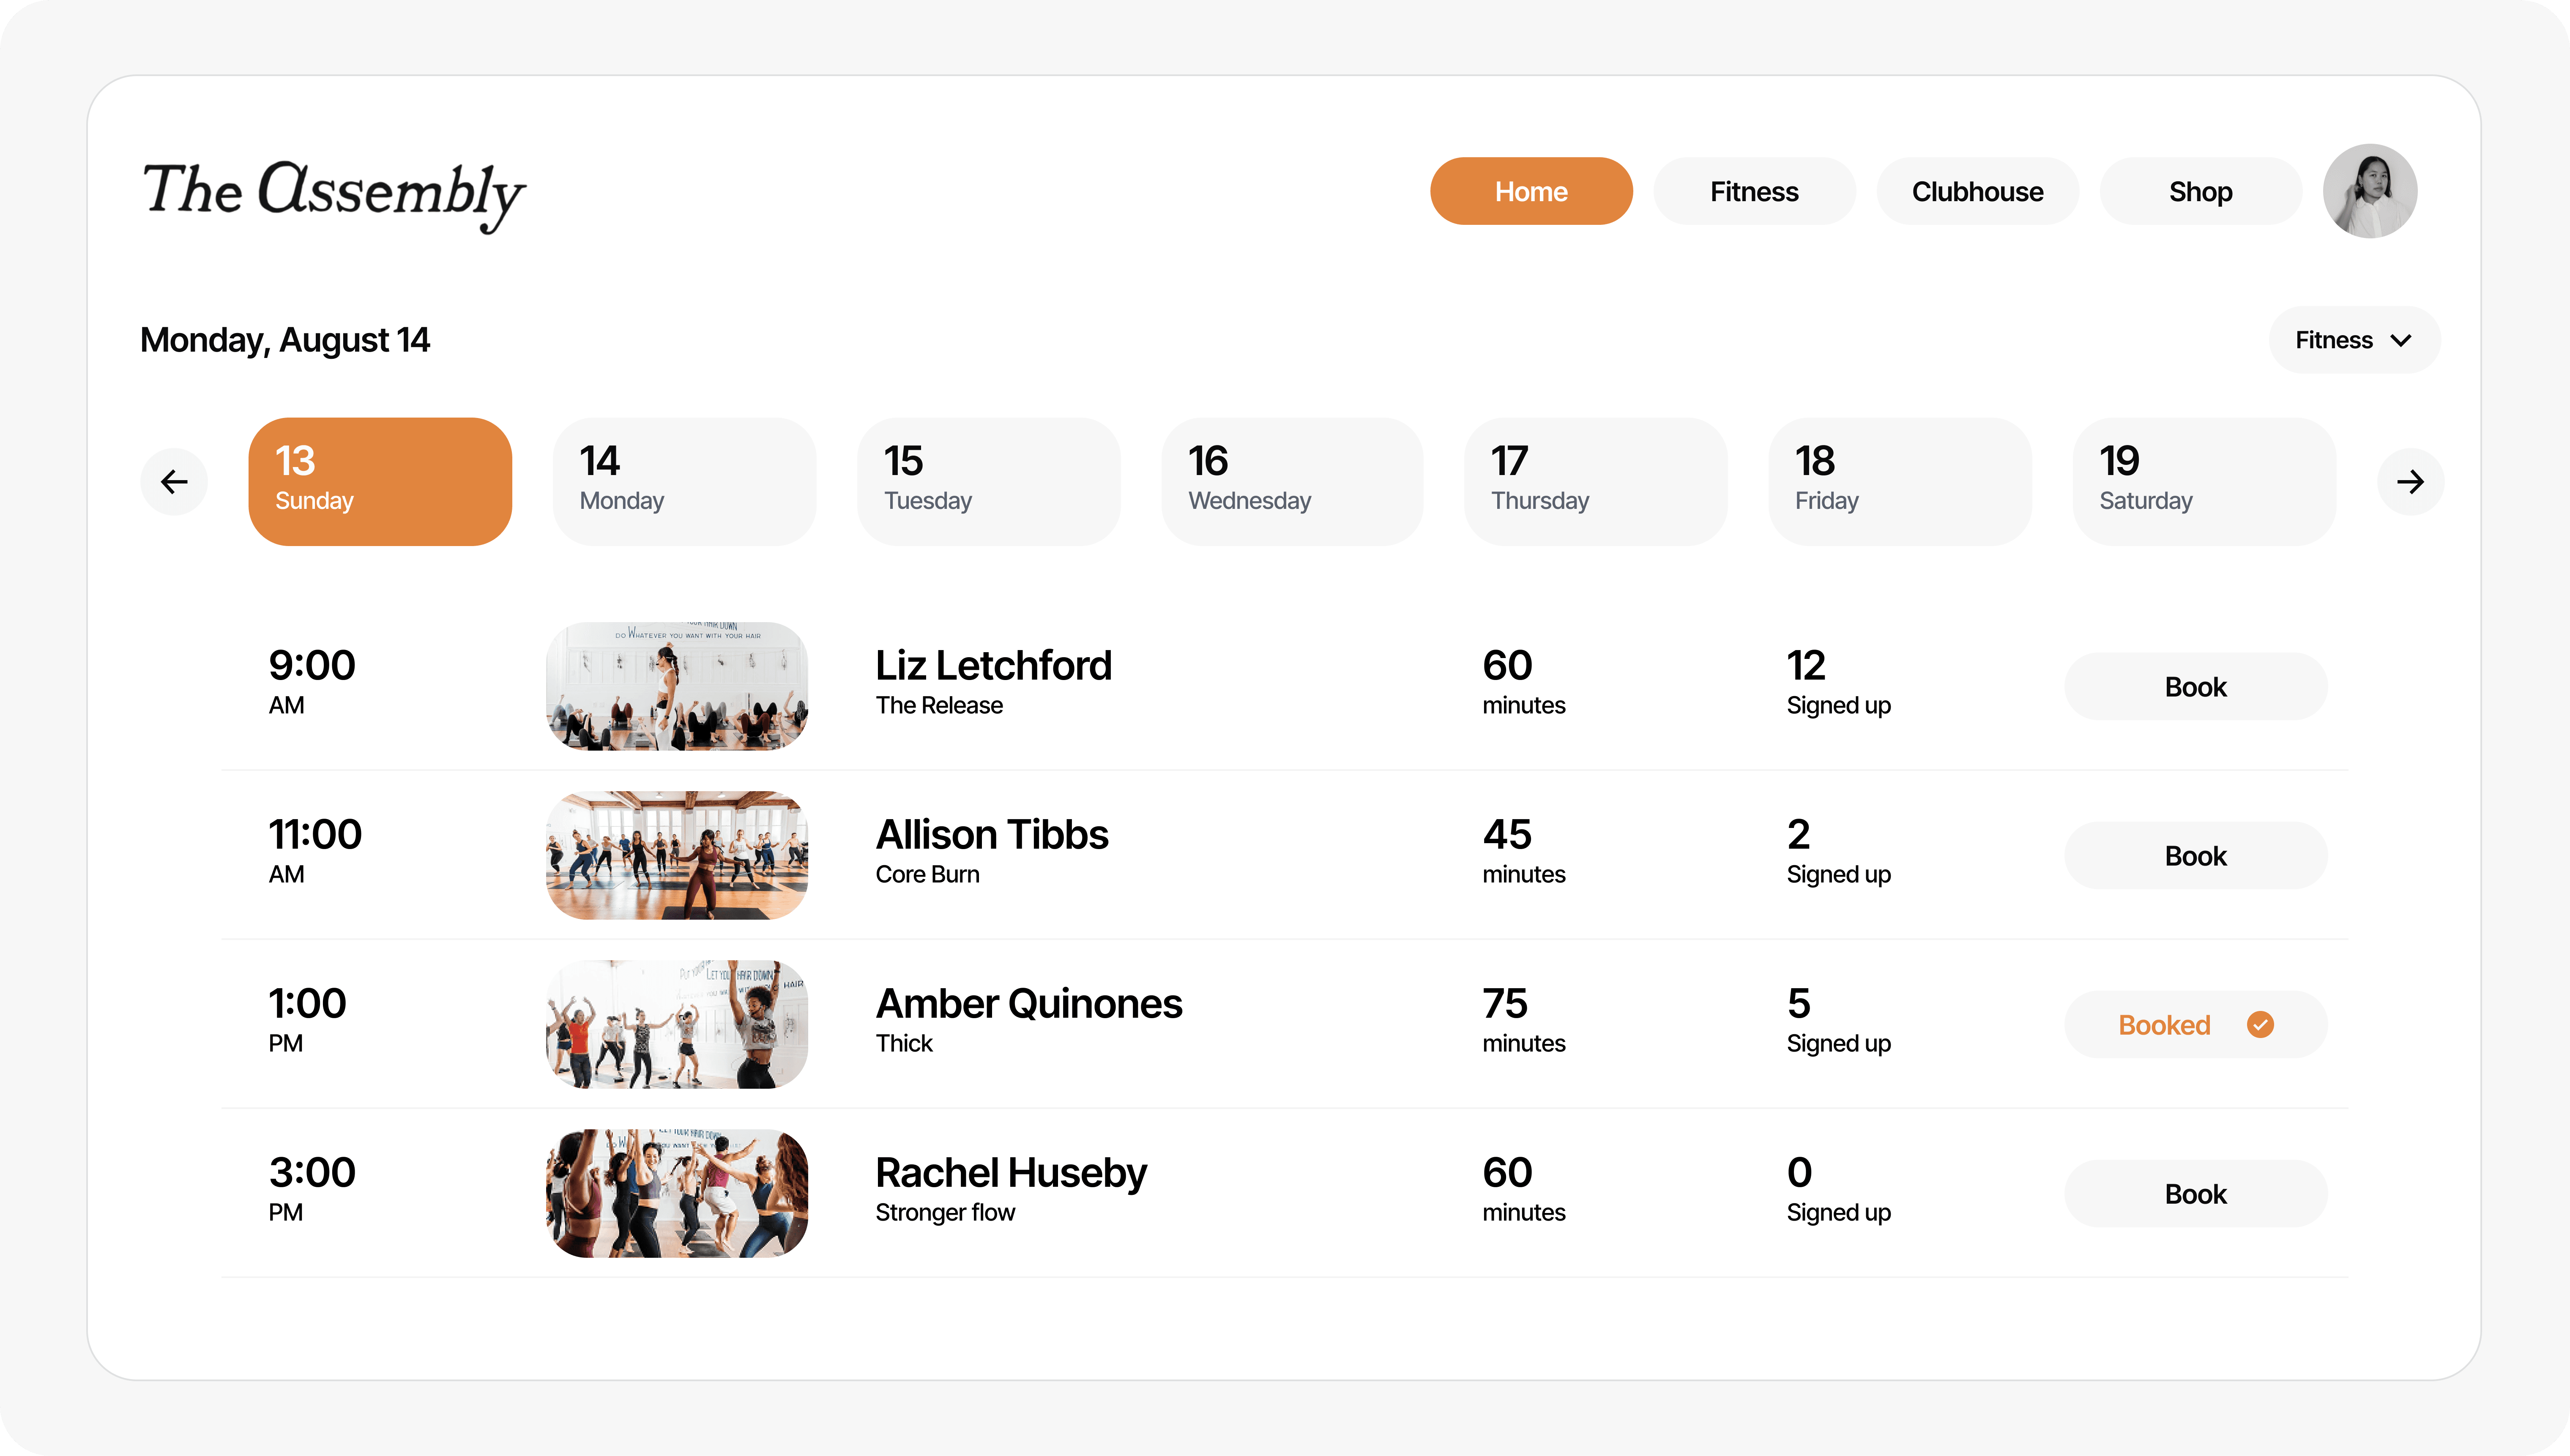
Task: Switch to the Clubhouse tab
Action: [x=1977, y=191]
